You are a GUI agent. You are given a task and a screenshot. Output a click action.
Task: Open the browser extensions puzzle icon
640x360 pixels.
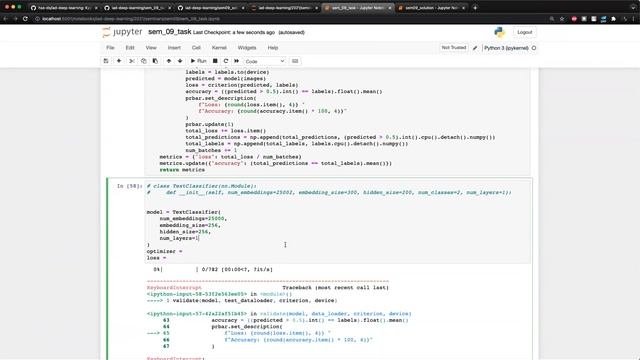pos(613,19)
